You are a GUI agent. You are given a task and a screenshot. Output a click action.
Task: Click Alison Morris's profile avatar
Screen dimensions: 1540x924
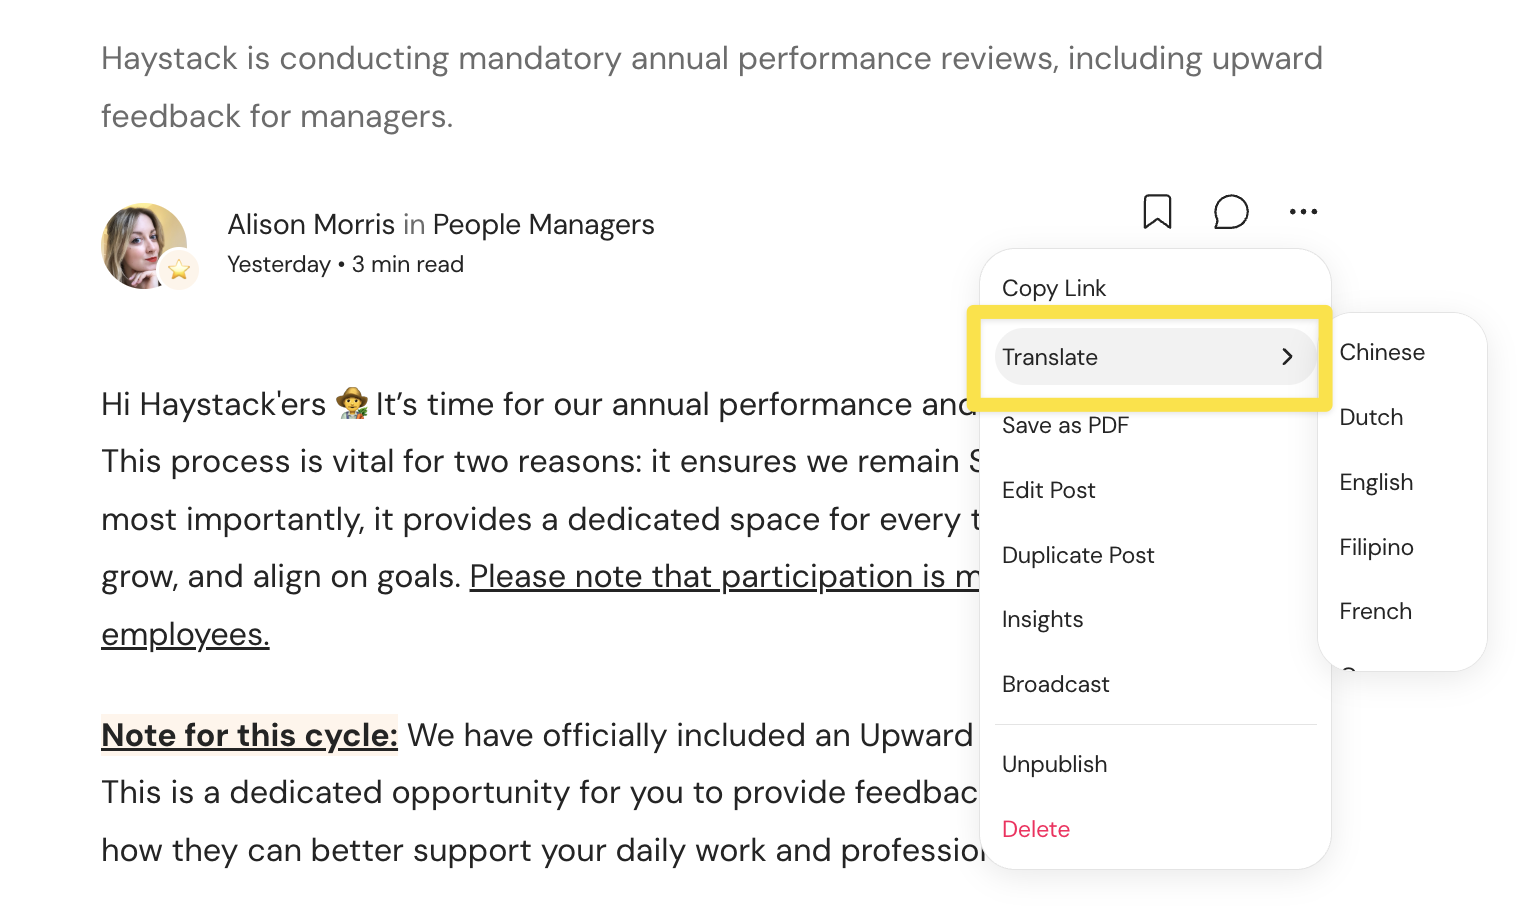click(x=143, y=246)
